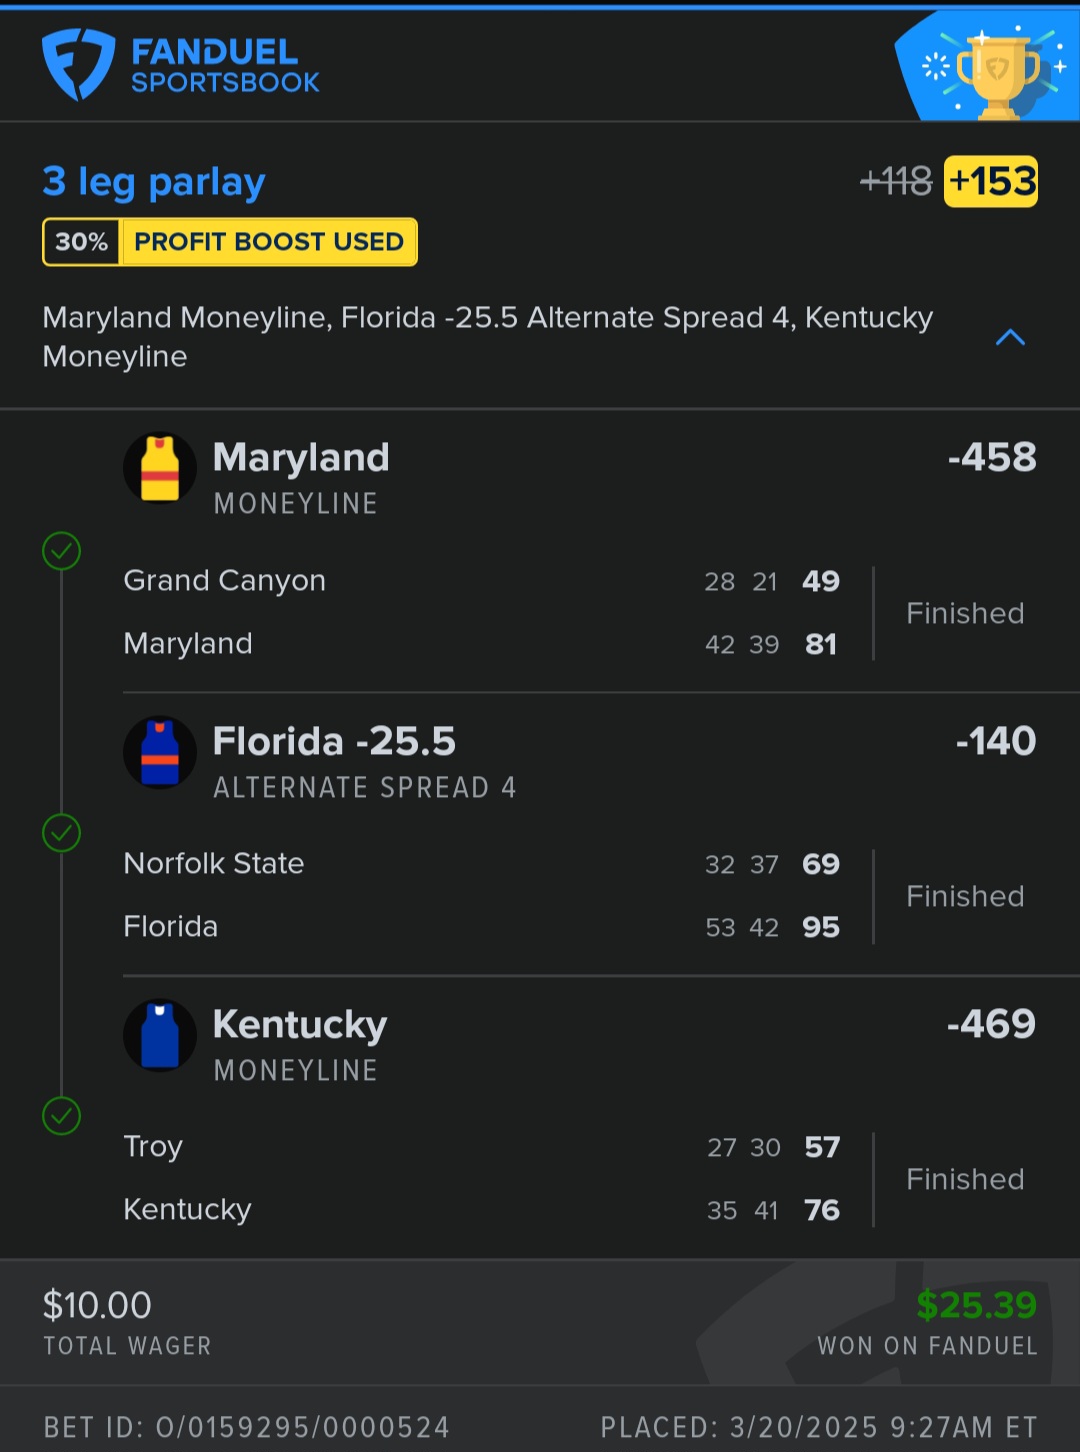
Task: Tap the FanDuel shield logo icon
Action: (78, 64)
